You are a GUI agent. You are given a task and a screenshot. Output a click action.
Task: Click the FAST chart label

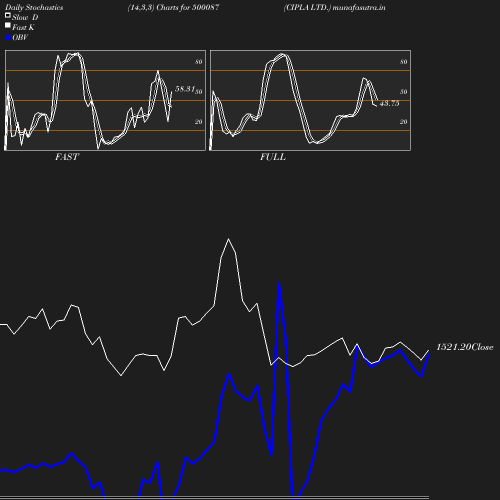click(67, 157)
